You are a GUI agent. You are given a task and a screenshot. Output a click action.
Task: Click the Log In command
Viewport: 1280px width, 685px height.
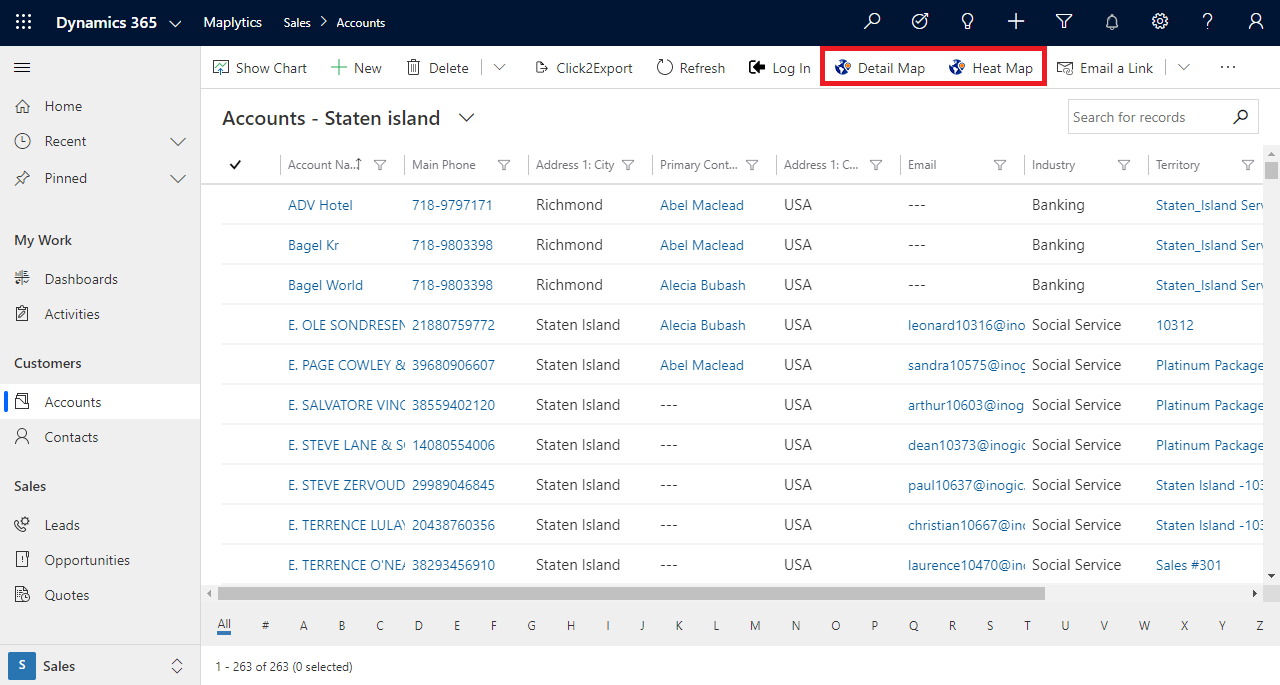(779, 68)
